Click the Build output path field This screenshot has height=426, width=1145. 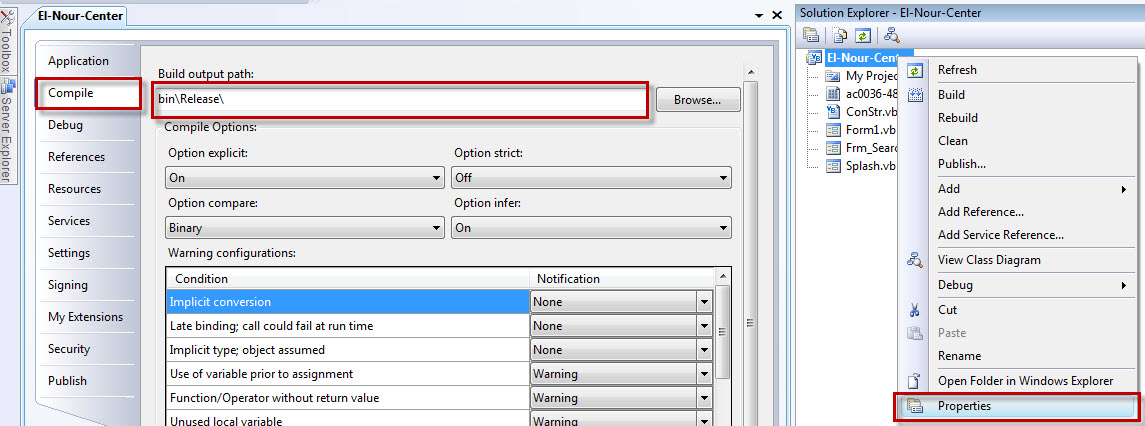tap(399, 99)
